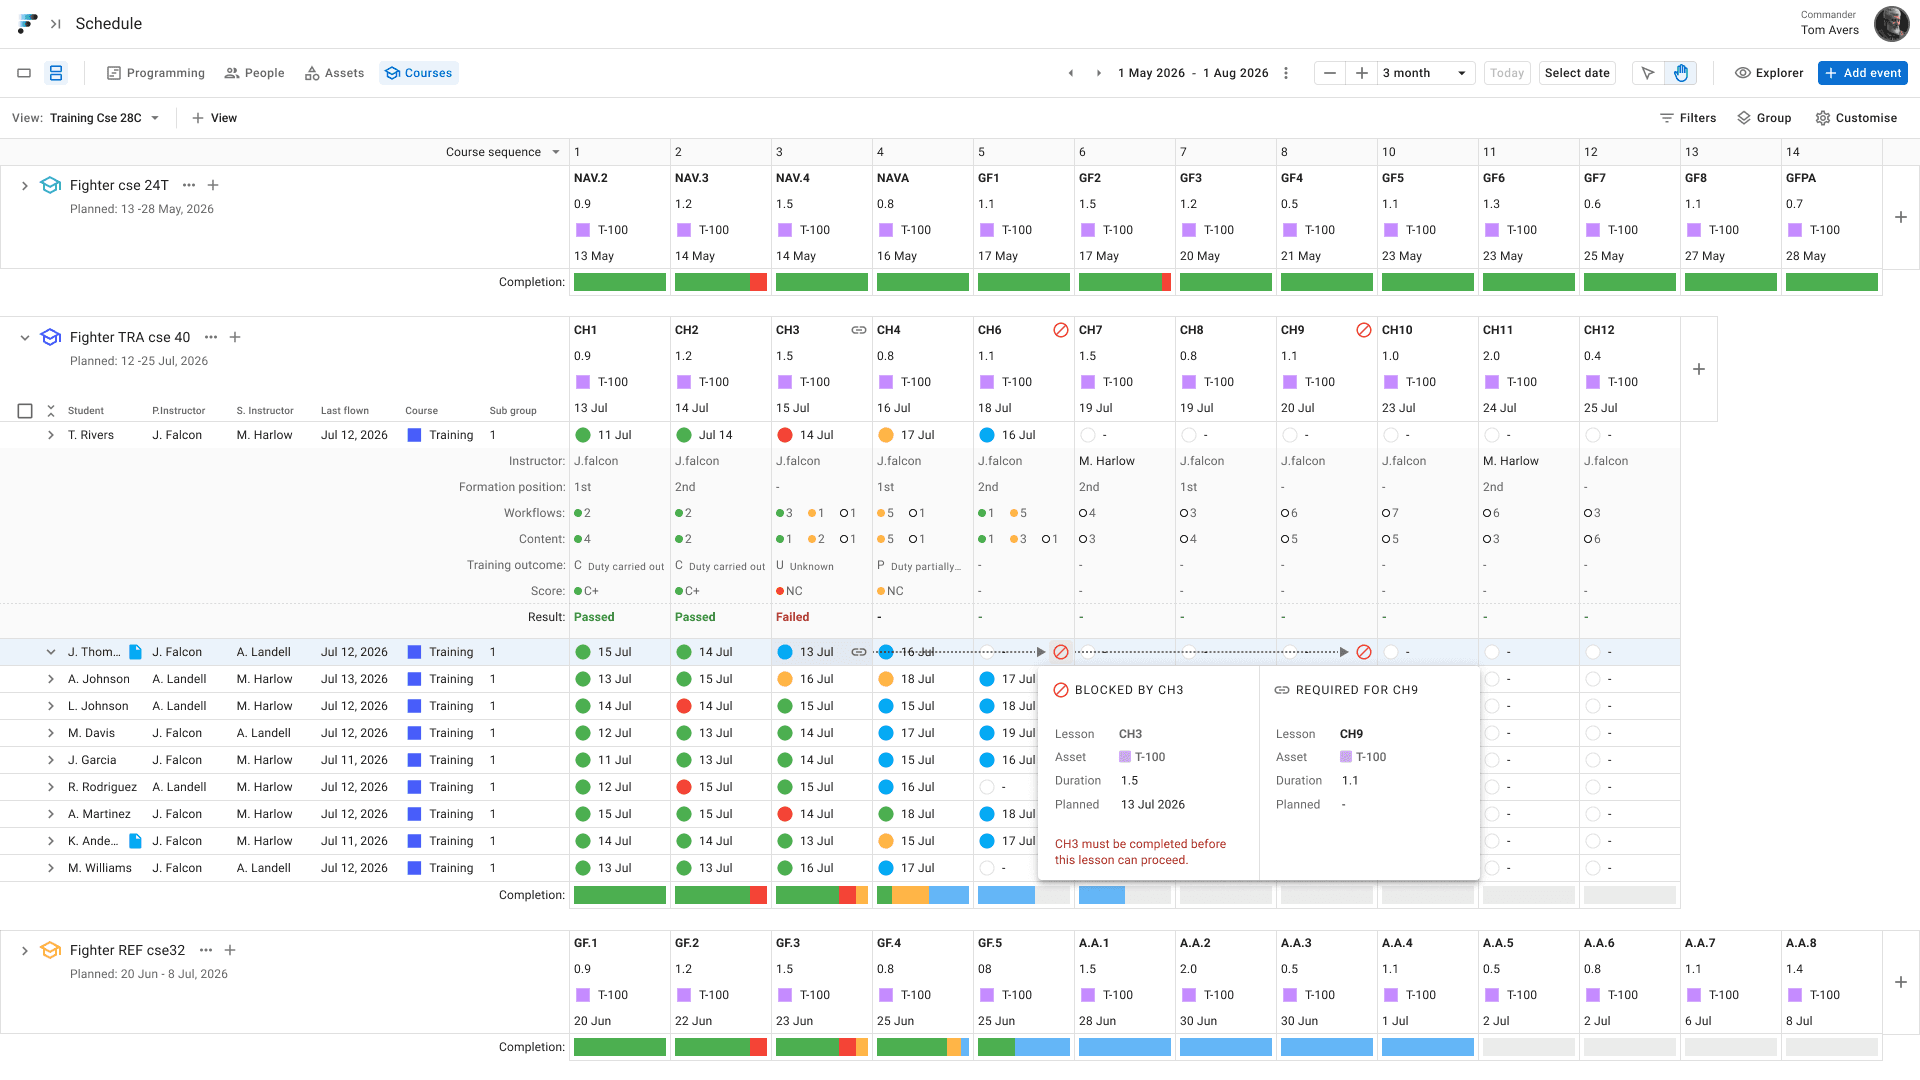1920x1080 pixels.
Task: Select the pointer cursor tool
Action: tap(1648, 73)
